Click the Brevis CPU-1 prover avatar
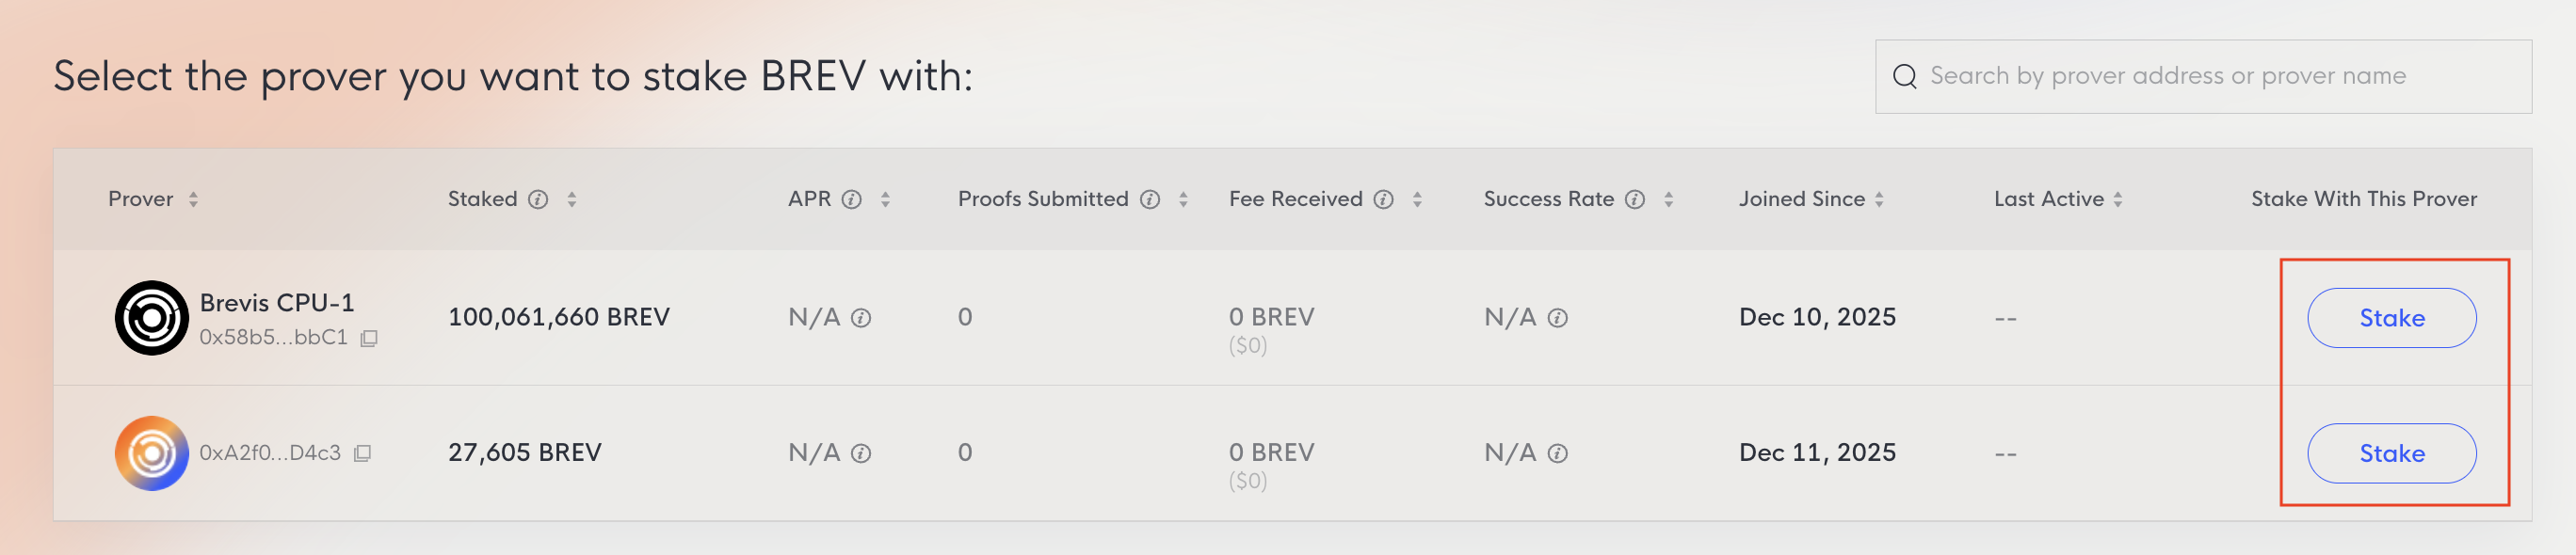This screenshot has height=555, width=2576. [151, 318]
